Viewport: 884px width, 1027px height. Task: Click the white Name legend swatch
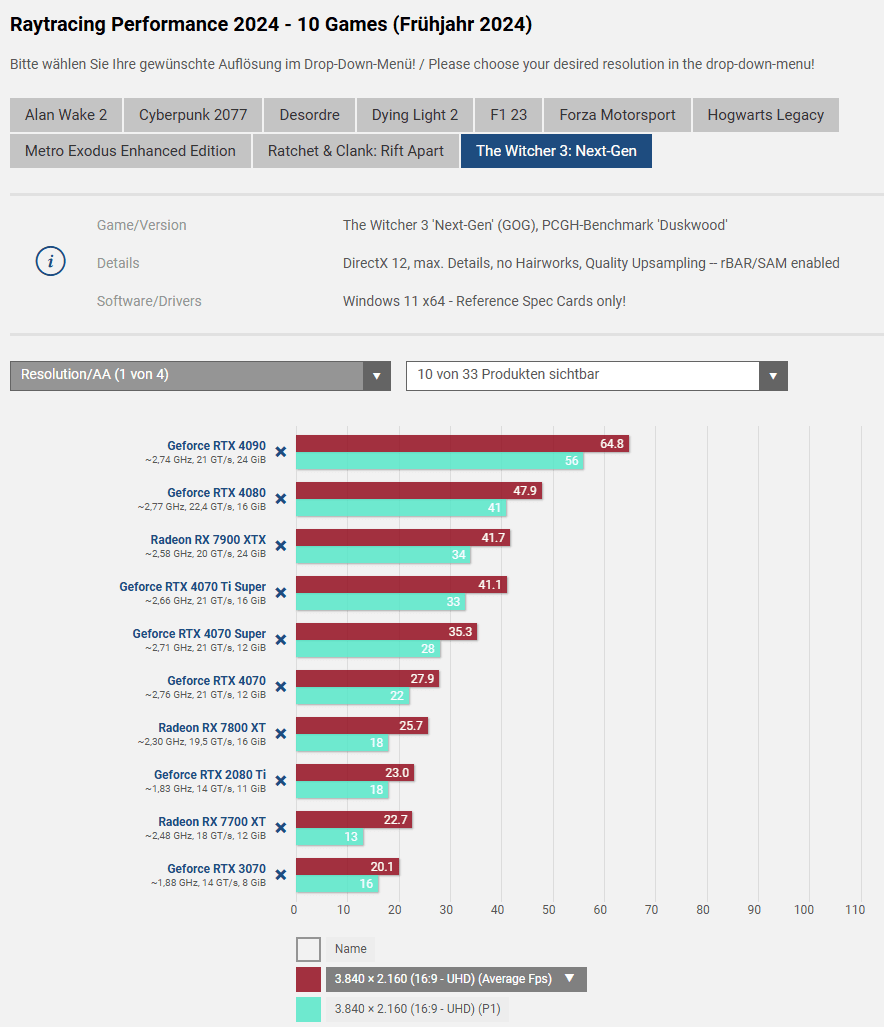308,949
